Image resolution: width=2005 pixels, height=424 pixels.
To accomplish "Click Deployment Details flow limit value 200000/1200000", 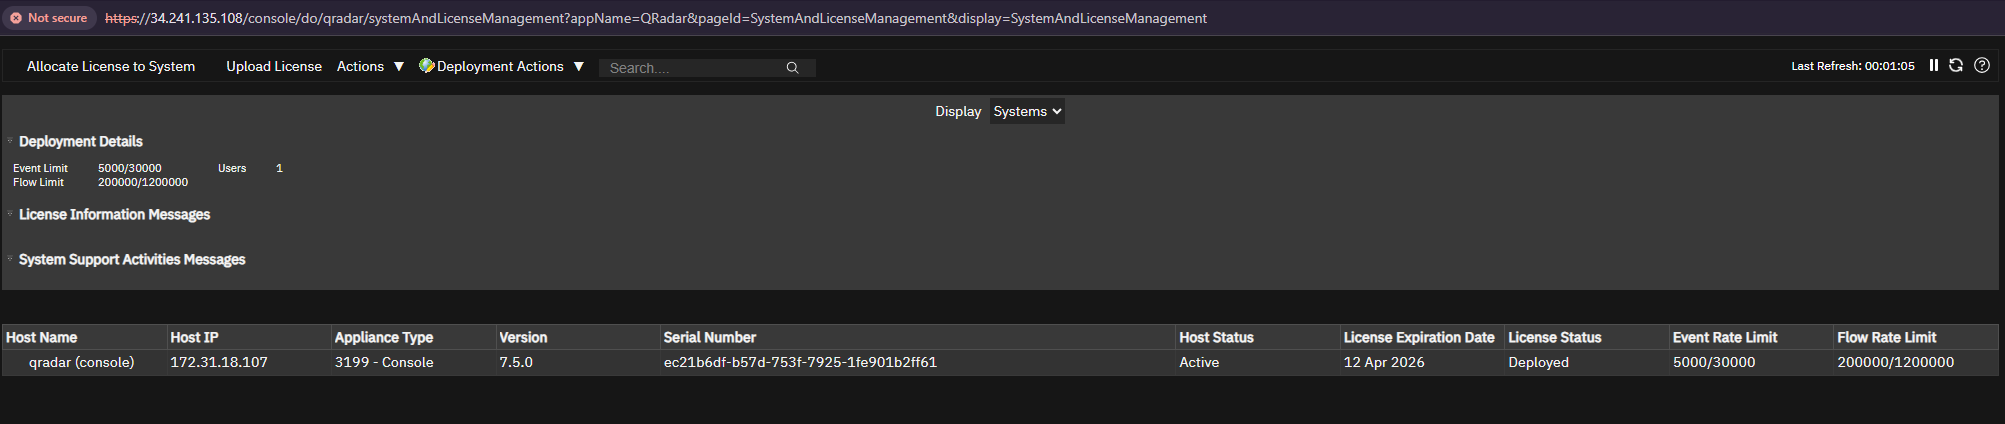I will tap(143, 182).
